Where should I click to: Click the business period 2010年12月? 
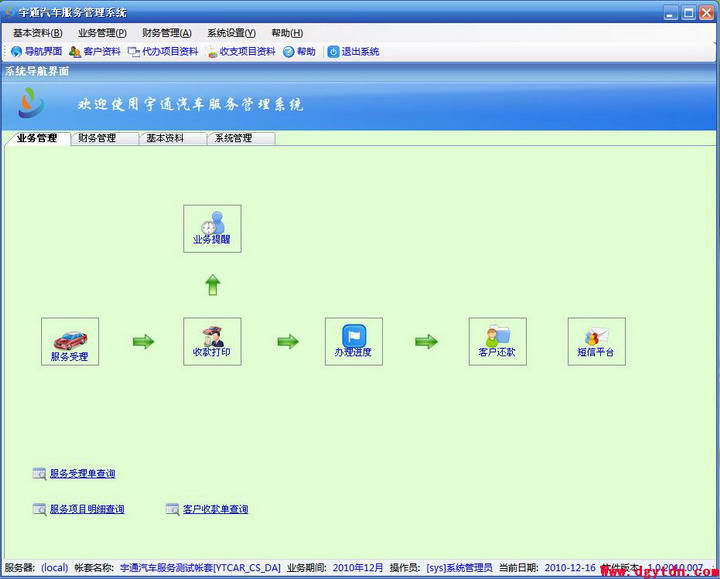coord(358,568)
